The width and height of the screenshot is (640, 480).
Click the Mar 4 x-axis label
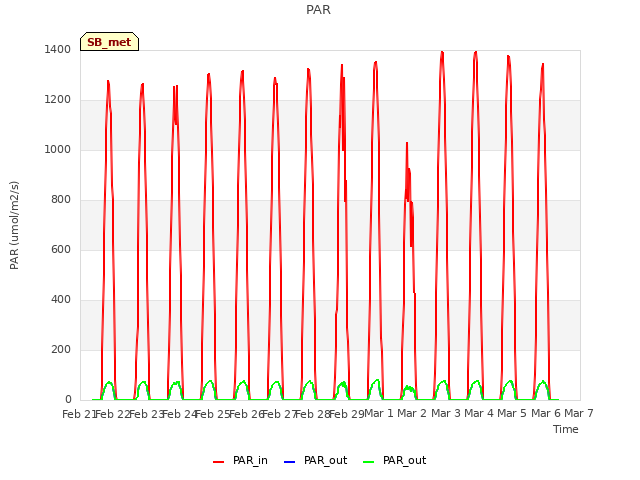[x=479, y=413]
